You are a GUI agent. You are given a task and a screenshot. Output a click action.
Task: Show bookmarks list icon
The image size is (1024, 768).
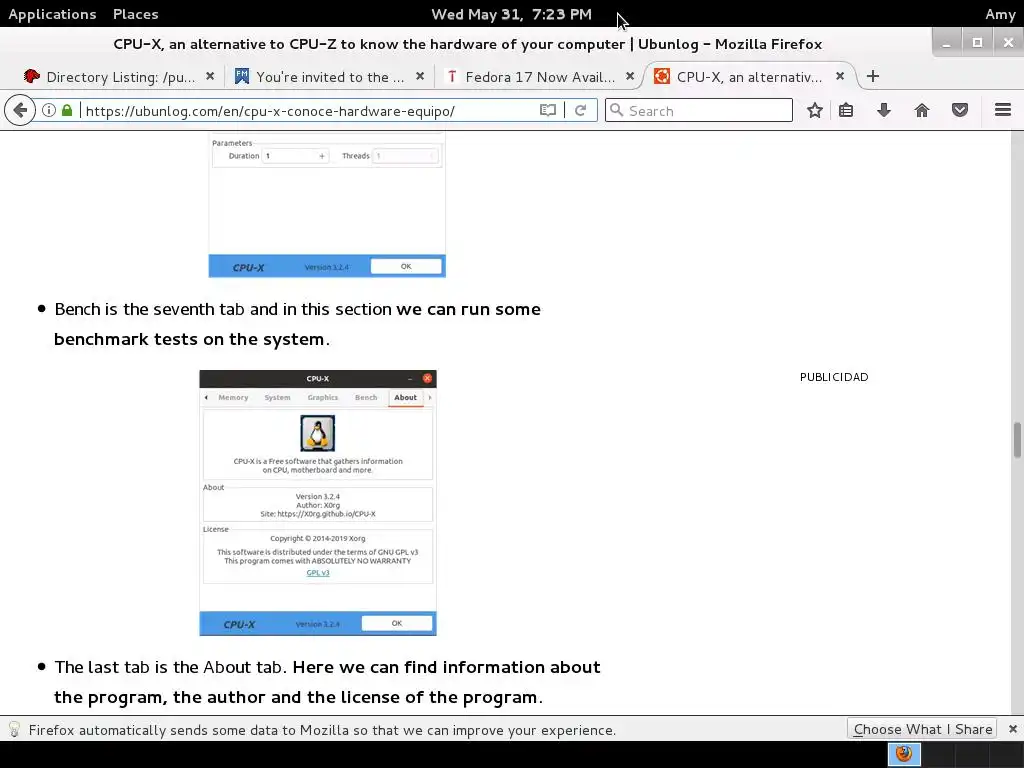pyautogui.click(x=846, y=110)
